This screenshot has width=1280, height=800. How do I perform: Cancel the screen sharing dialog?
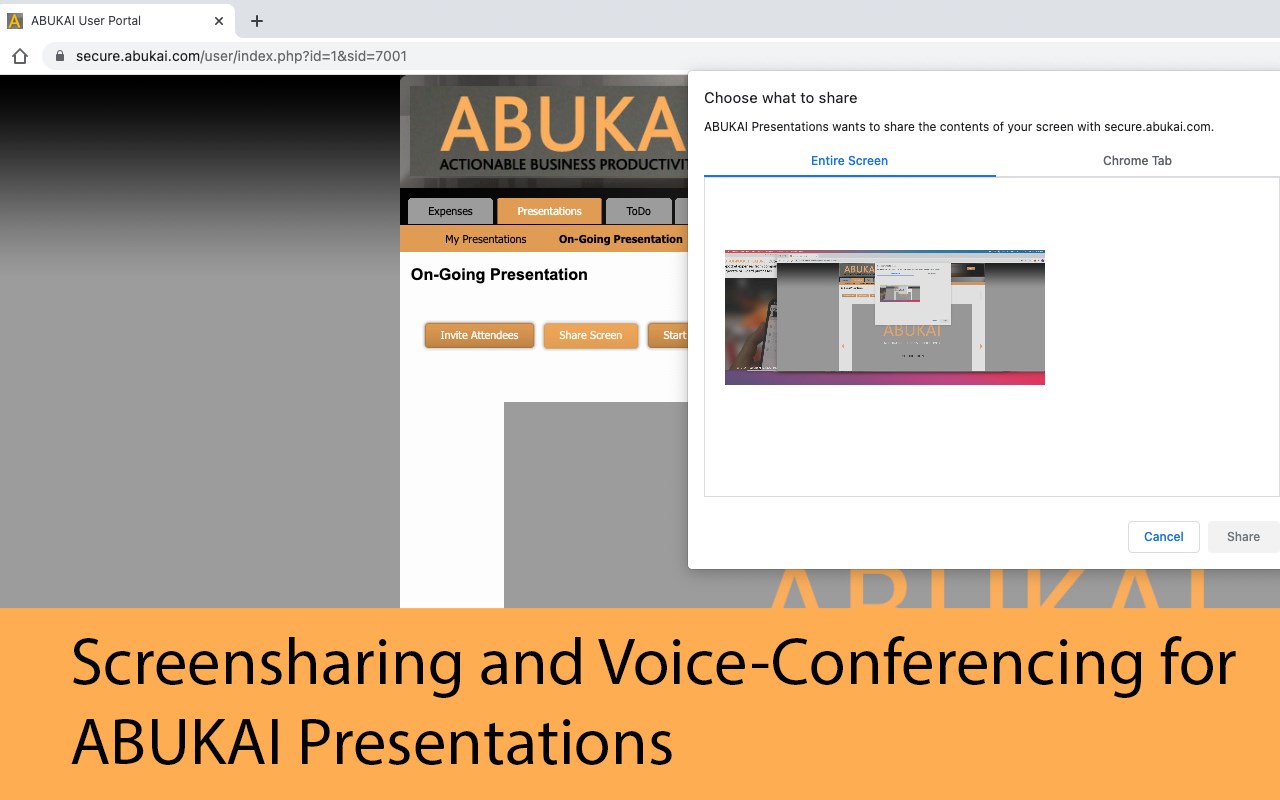(x=1163, y=536)
